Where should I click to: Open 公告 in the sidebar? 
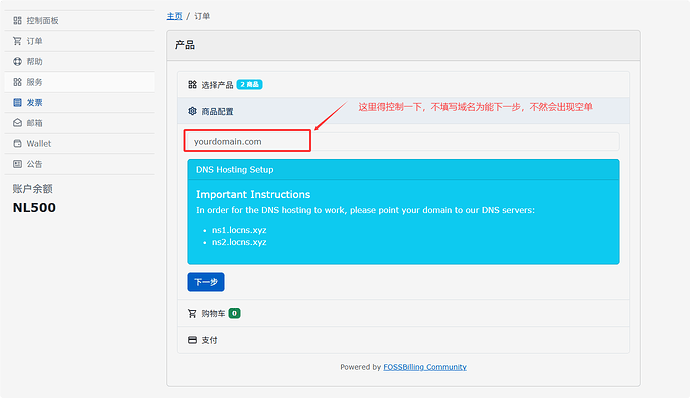[x=80, y=164]
